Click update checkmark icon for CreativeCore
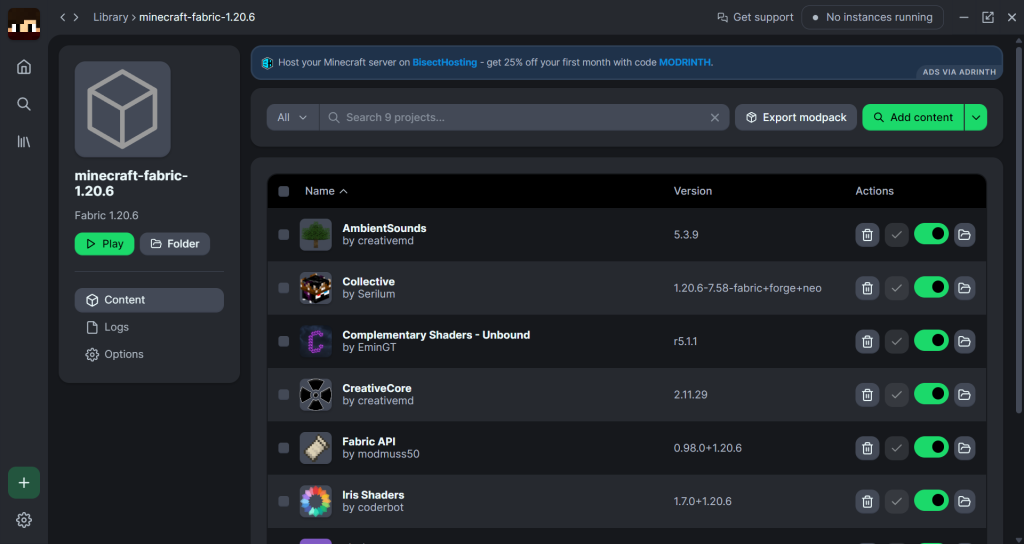This screenshot has height=544, width=1024. coord(897,394)
